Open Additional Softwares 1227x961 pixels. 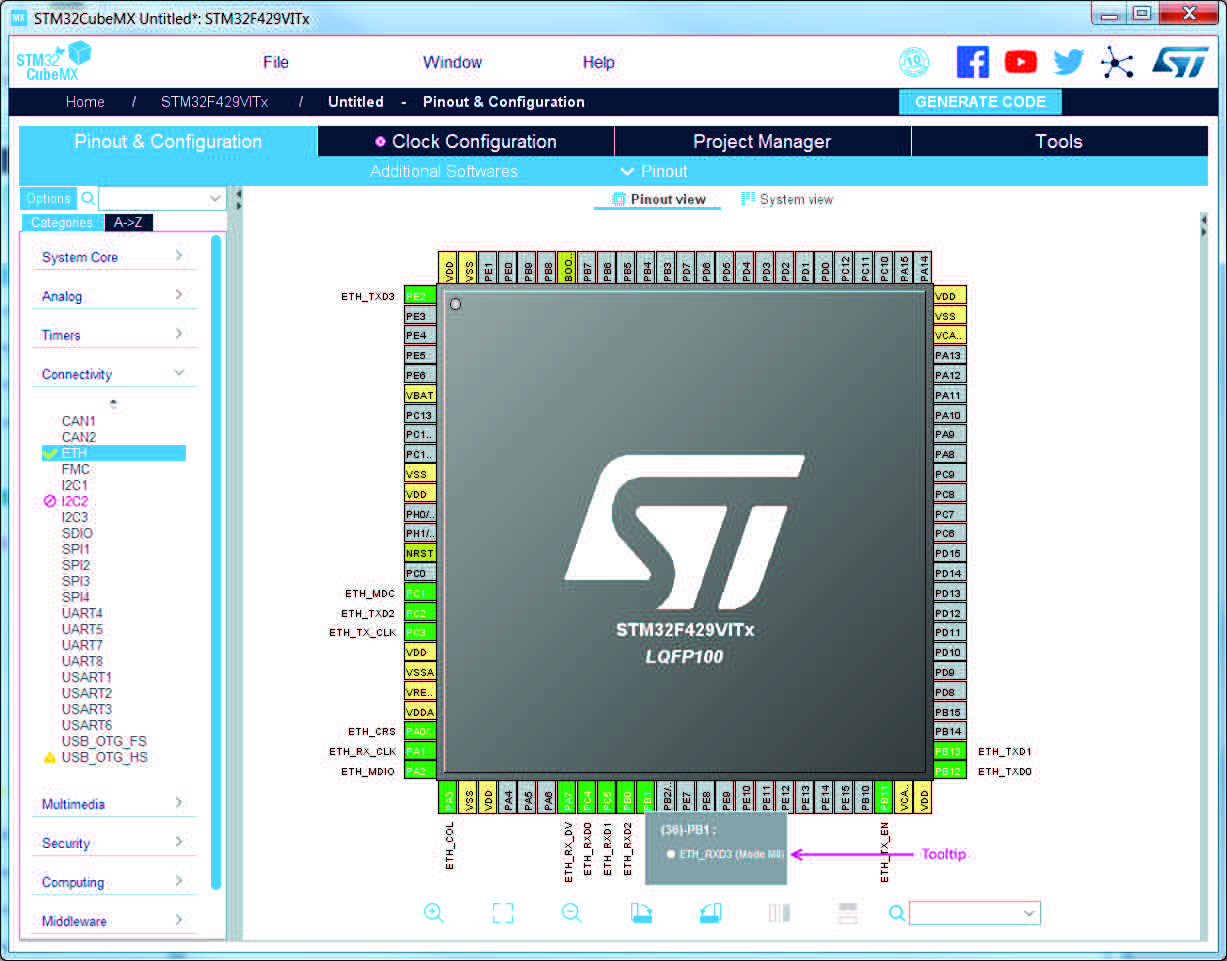point(444,171)
